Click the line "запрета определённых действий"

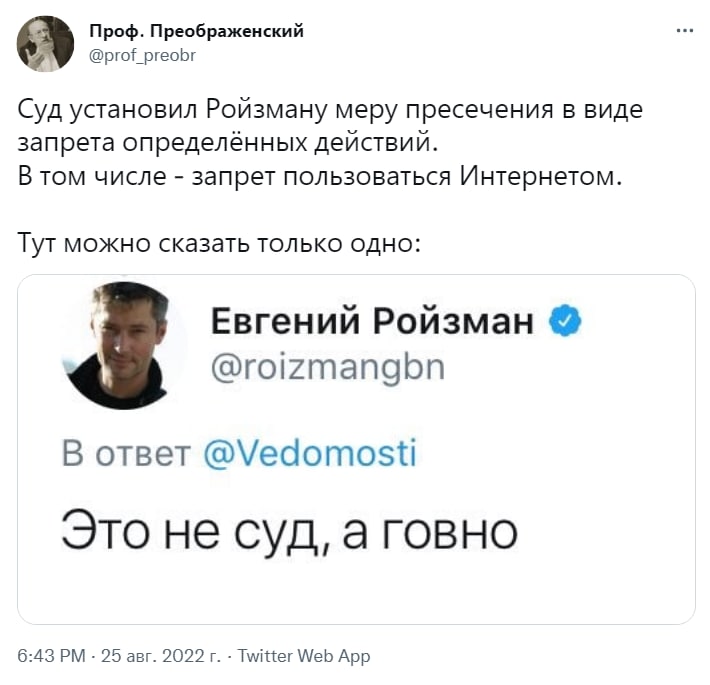pos(229,144)
